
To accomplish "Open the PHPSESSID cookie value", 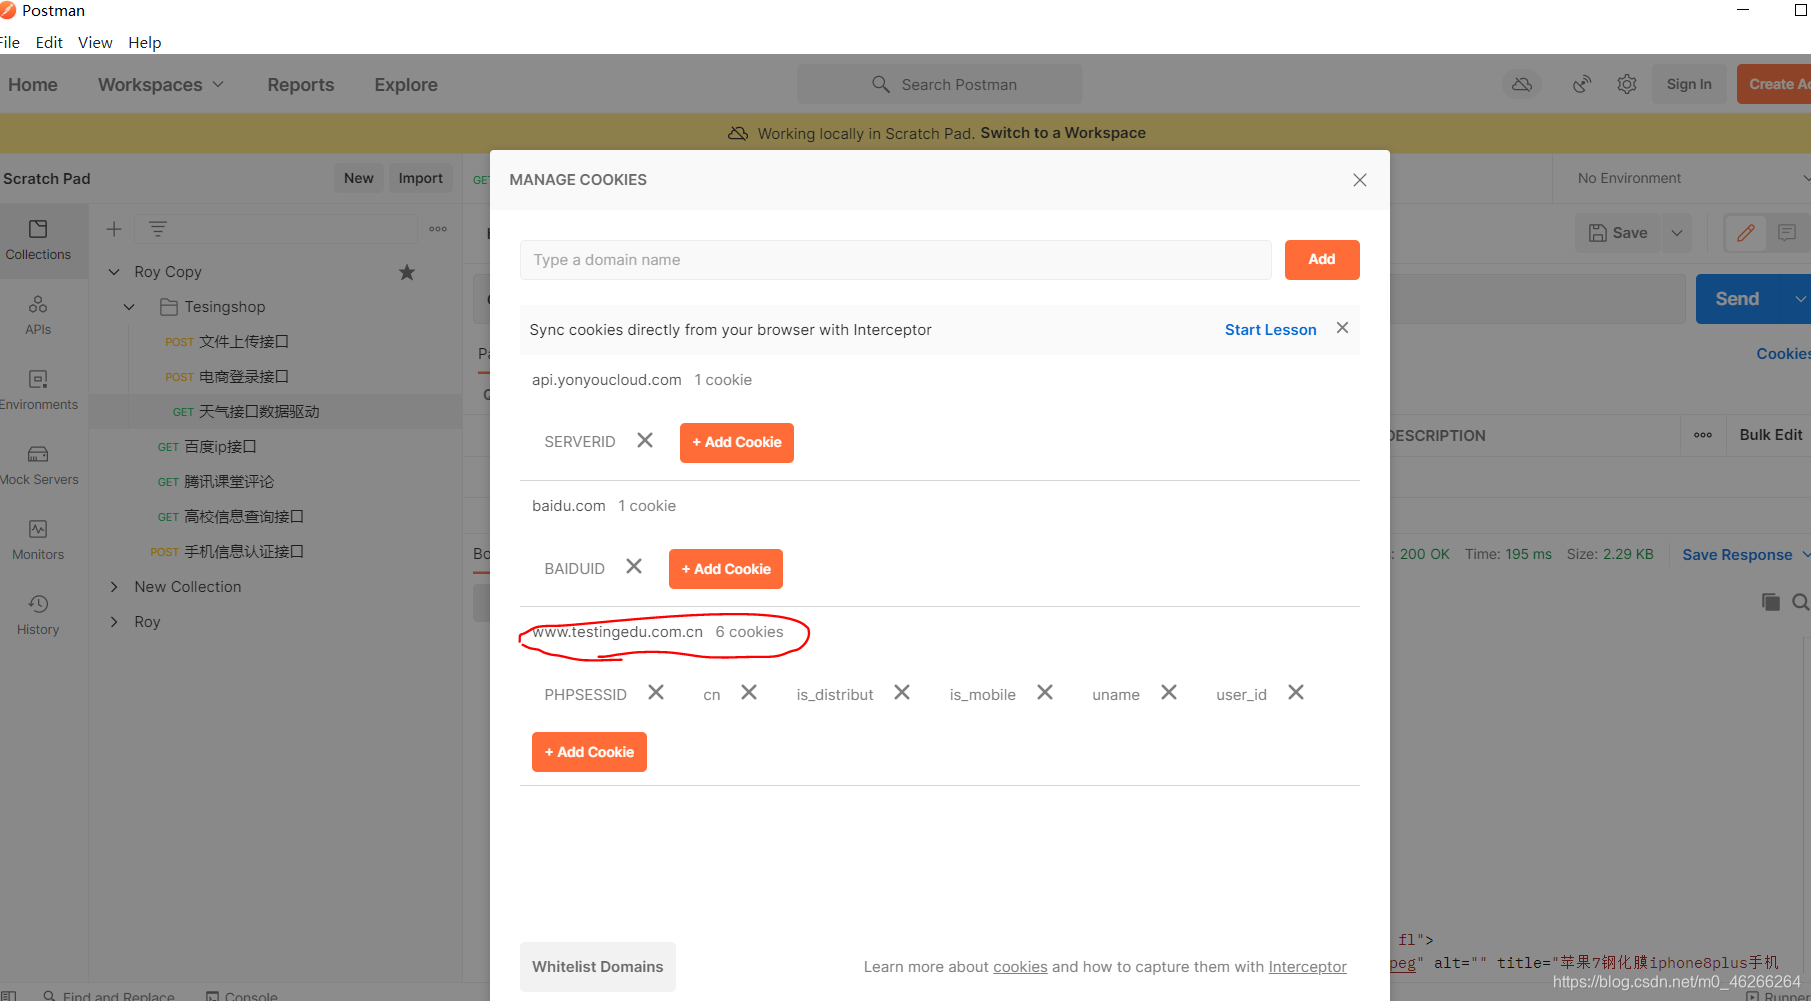I will (585, 695).
